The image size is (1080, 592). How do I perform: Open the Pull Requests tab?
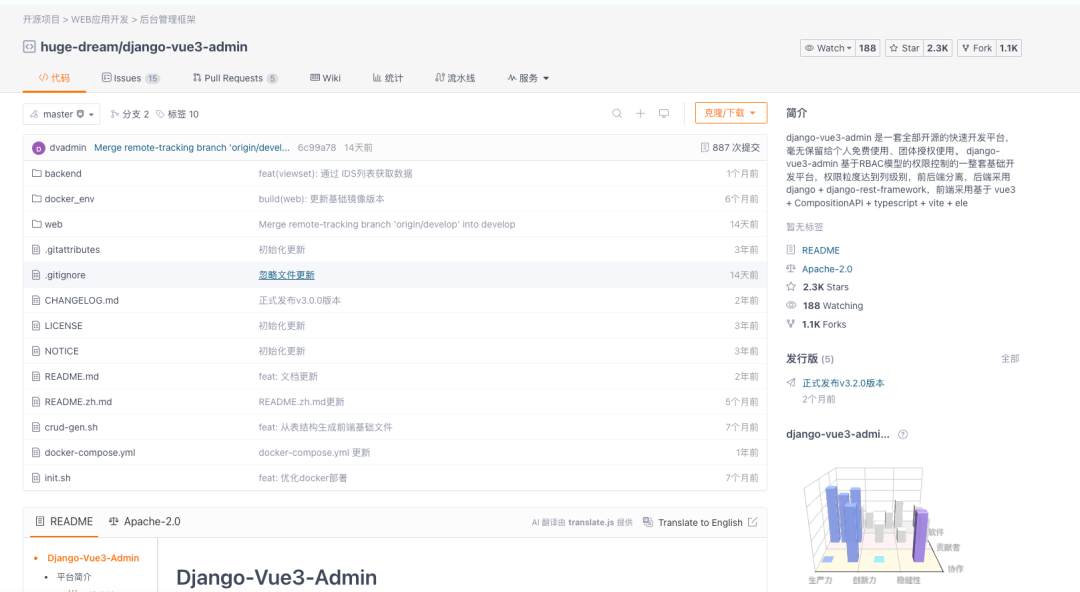click(x=236, y=78)
